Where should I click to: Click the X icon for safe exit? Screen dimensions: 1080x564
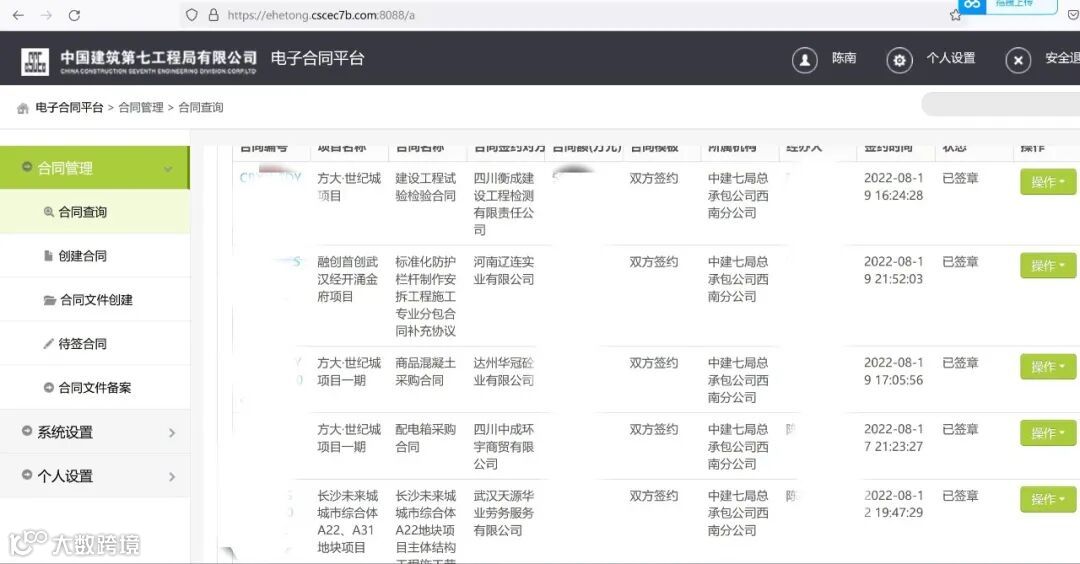[1018, 60]
